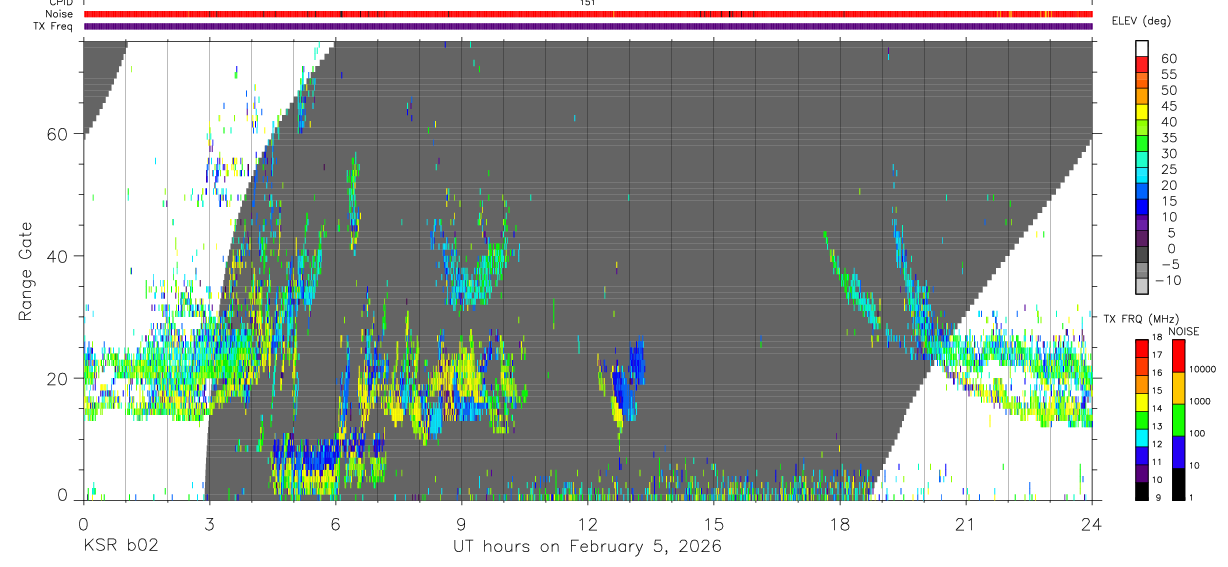Click the '21' tick label on the UT axis
This screenshot has height=567, width=1228.
click(x=965, y=523)
